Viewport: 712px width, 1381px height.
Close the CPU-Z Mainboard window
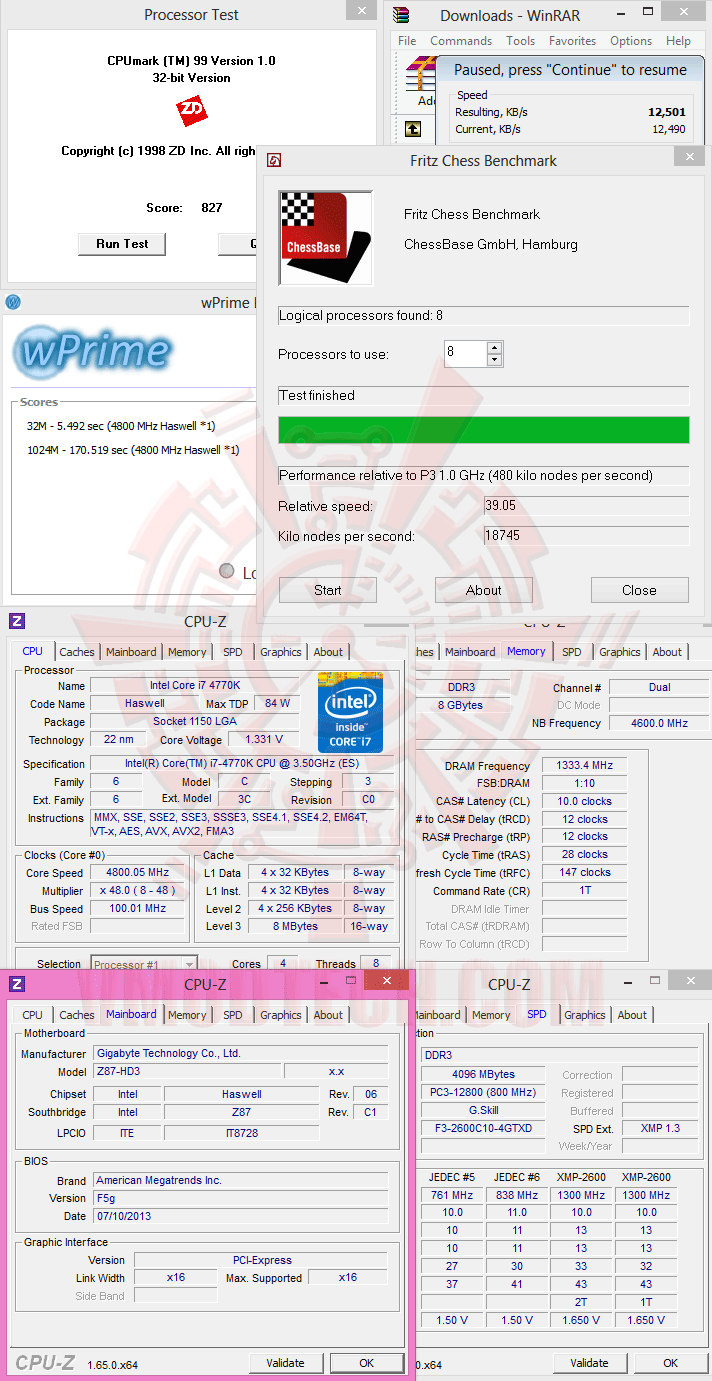pyautogui.click(x=385, y=981)
